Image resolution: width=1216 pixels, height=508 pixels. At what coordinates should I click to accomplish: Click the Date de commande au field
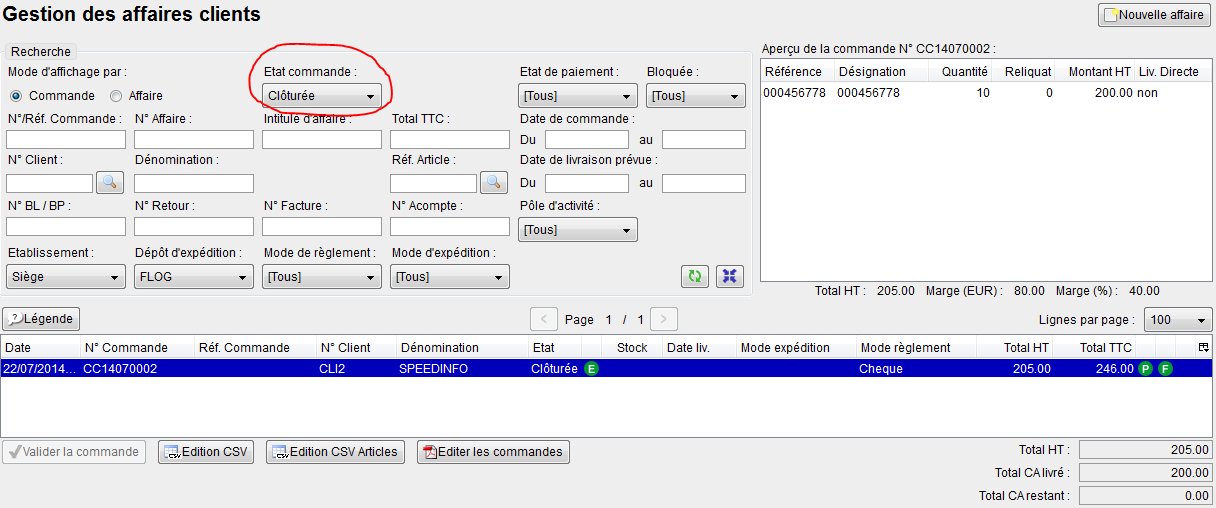click(704, 139)
